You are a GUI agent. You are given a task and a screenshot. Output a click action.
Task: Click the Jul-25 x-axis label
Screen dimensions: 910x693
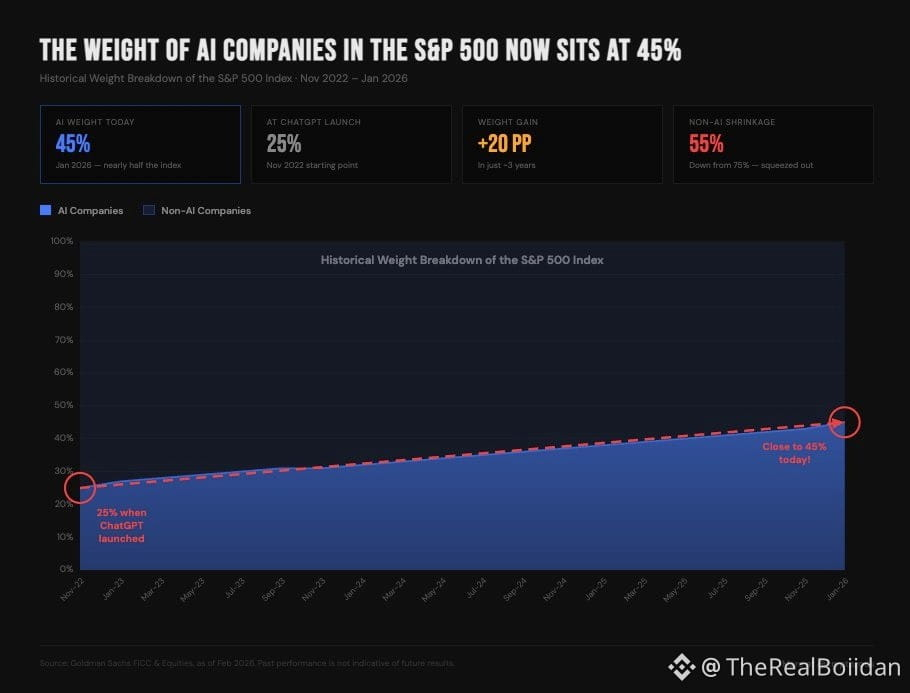(x=716, y=590)
